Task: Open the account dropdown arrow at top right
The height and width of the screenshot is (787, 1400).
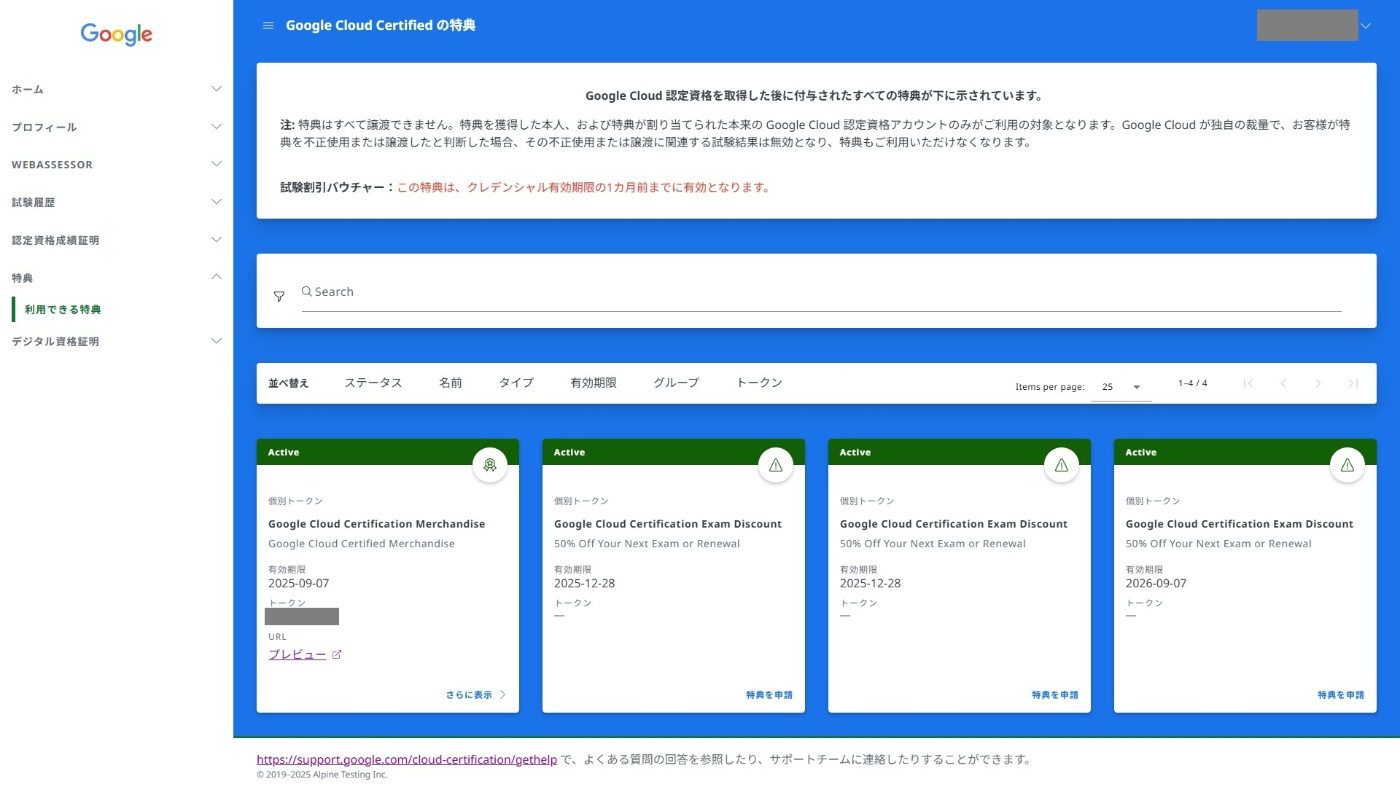Action: [1366, 26]
